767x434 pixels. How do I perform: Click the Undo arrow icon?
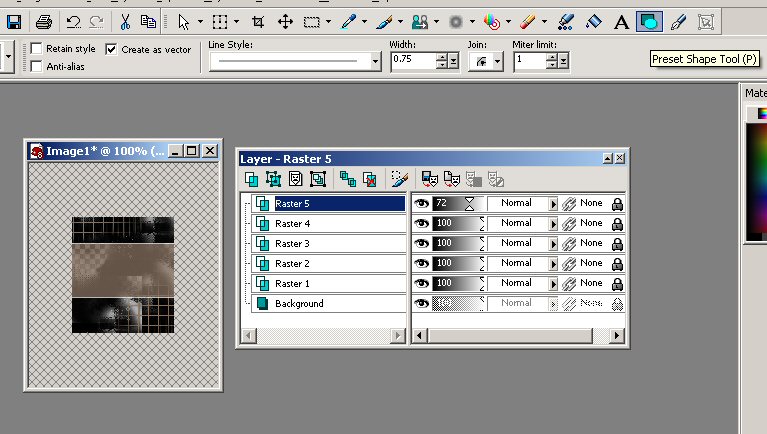(x=74, y=20)
